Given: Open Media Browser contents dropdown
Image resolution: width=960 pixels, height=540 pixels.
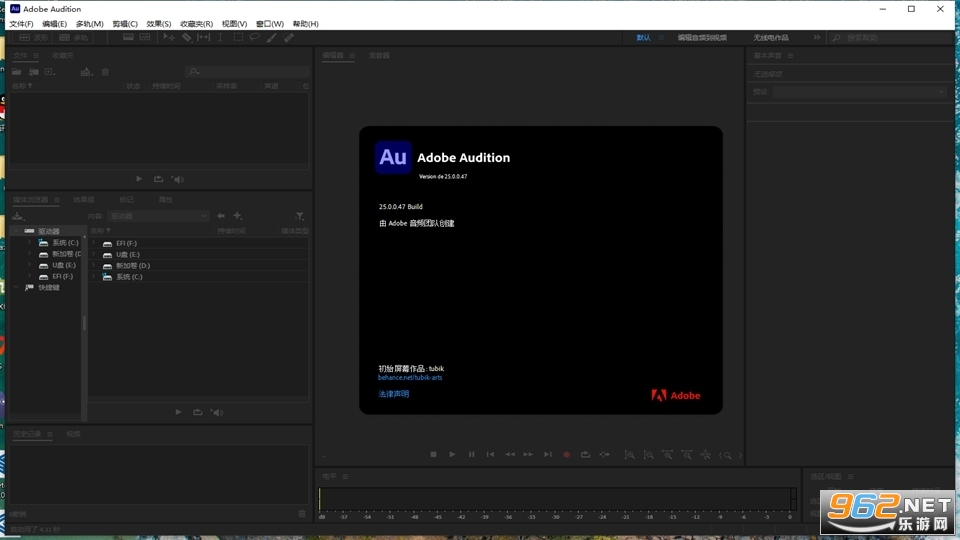Looking at the screenshot, I should 158,216.
